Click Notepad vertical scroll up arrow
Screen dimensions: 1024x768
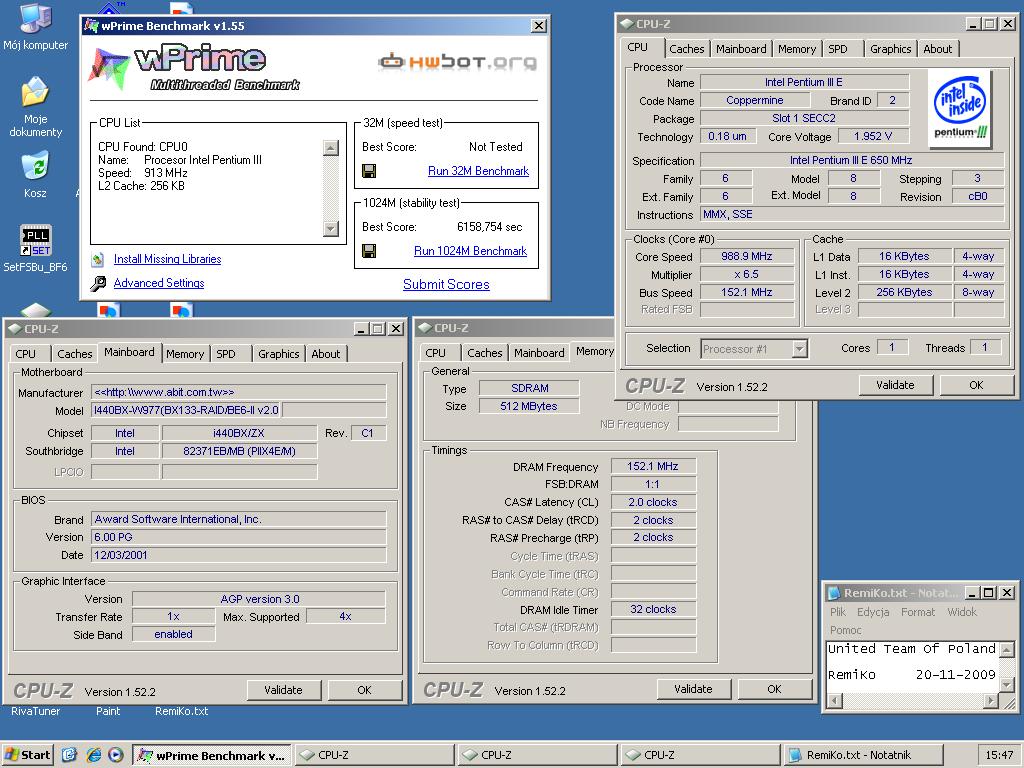click(x=1007, y=650)
